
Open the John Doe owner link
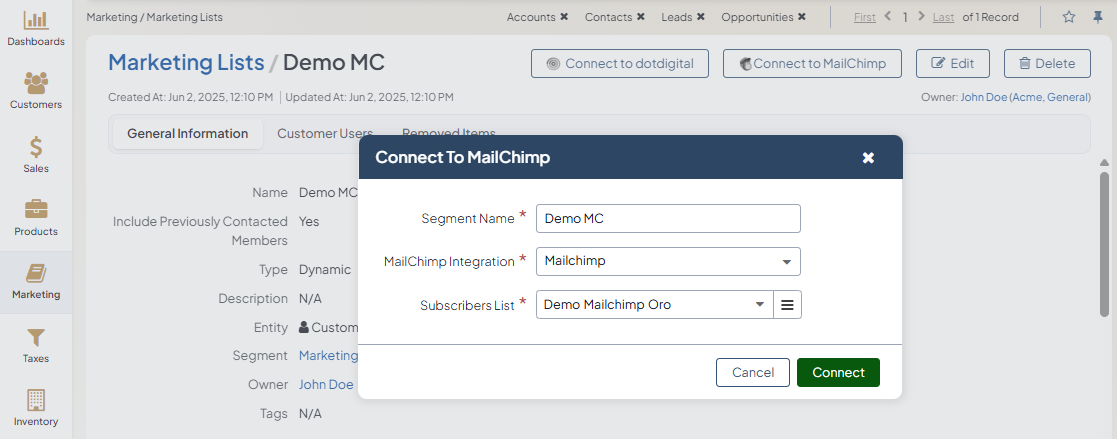pyautogui.click(x=326, y=385)
